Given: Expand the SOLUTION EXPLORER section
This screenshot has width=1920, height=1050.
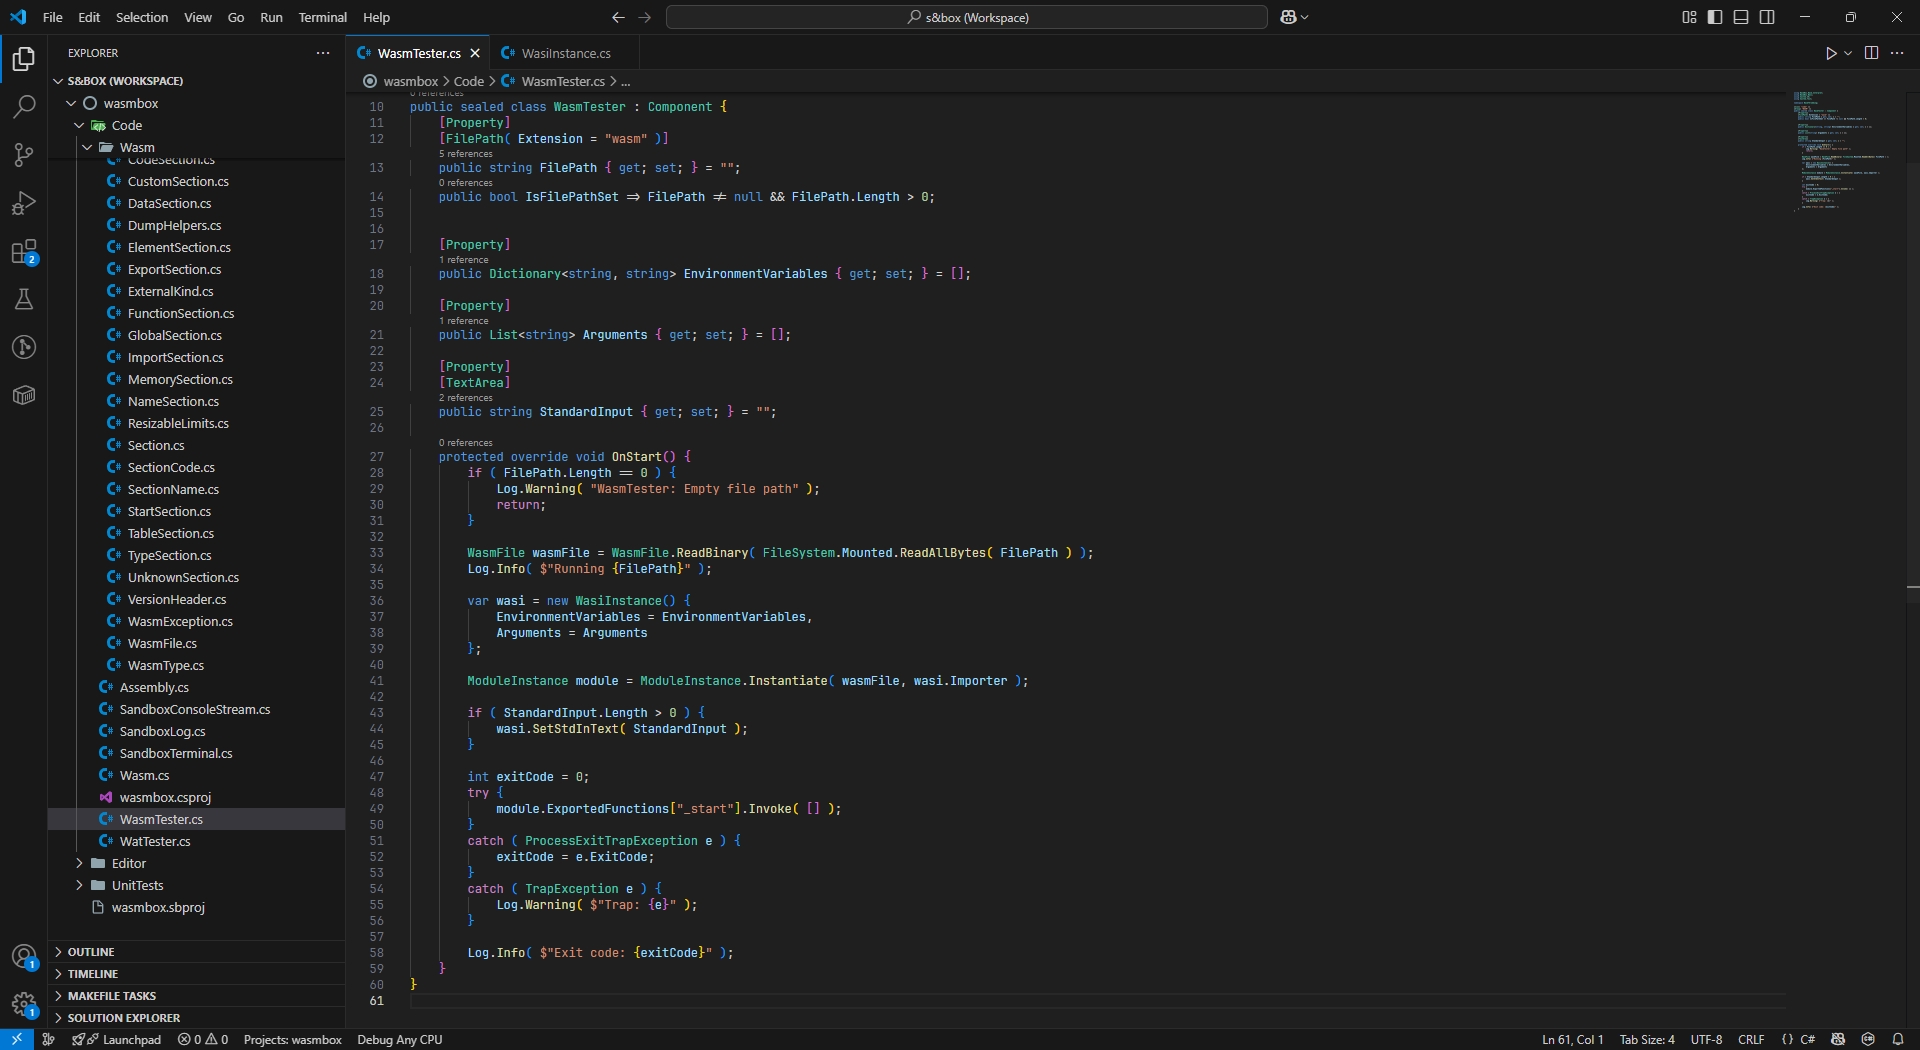Looking at the screenshot, I should click(196, 1018).
